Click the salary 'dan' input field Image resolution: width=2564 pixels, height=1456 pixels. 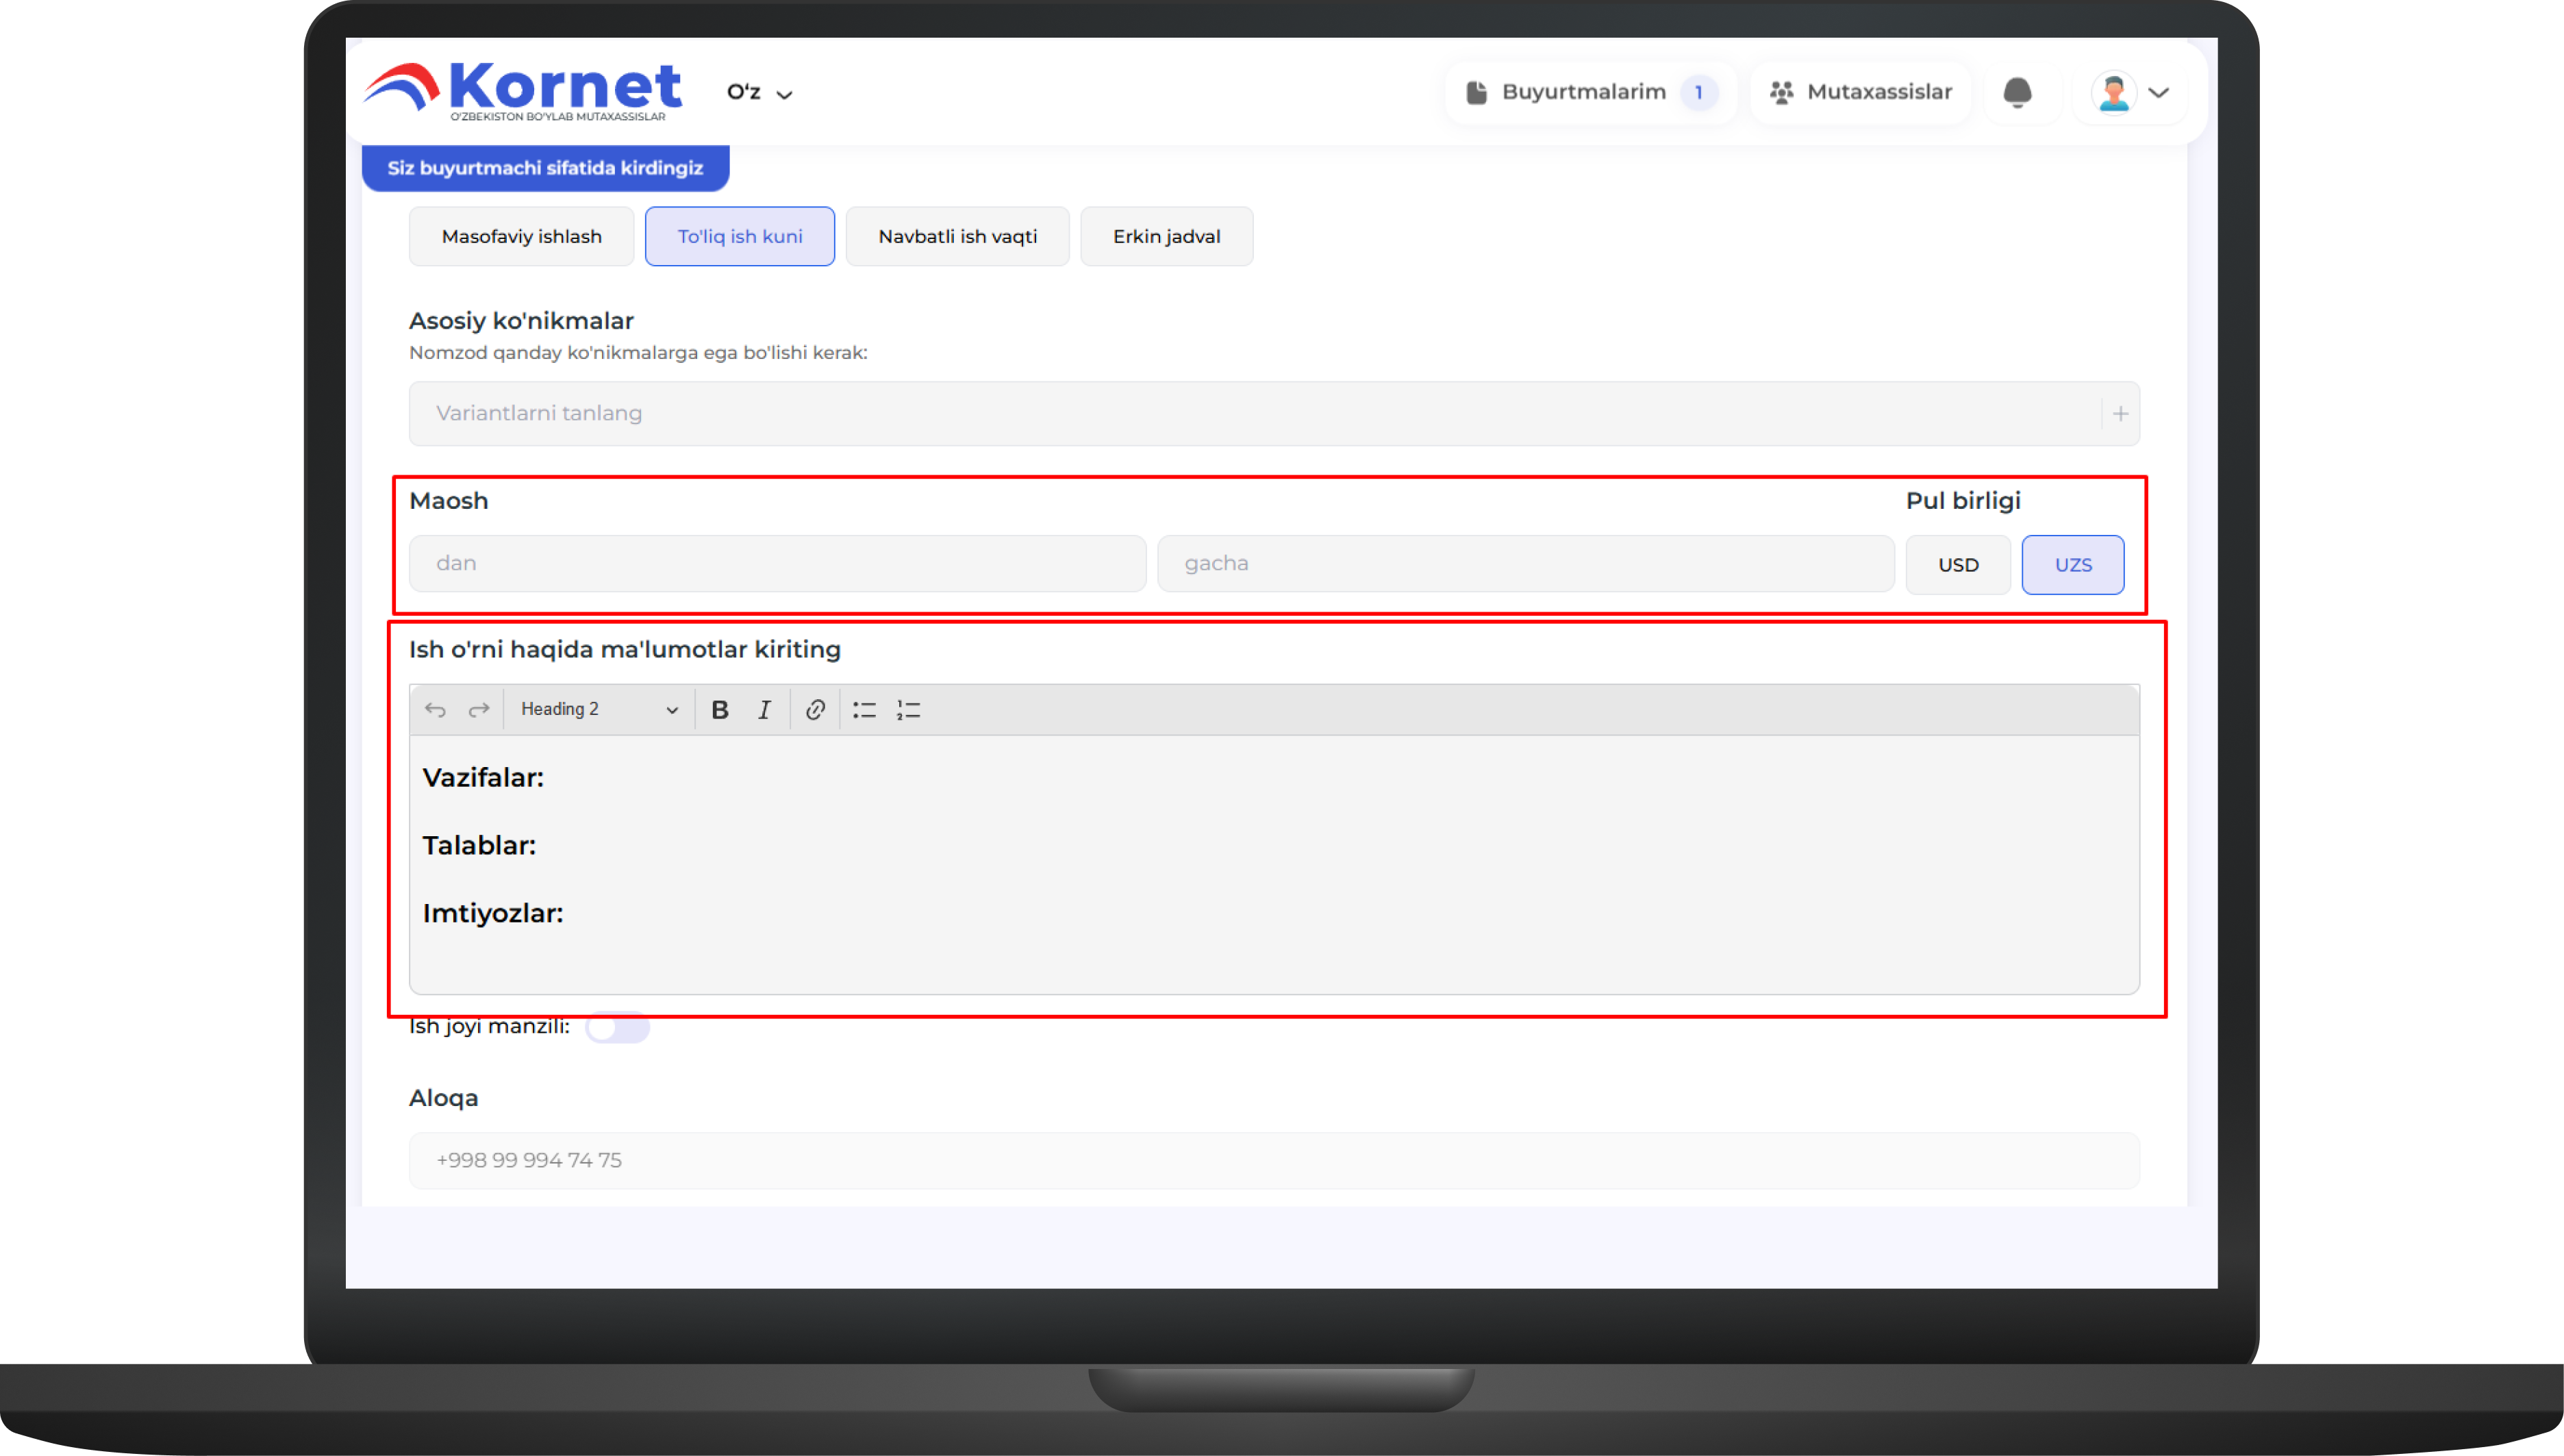click(777, 564)
